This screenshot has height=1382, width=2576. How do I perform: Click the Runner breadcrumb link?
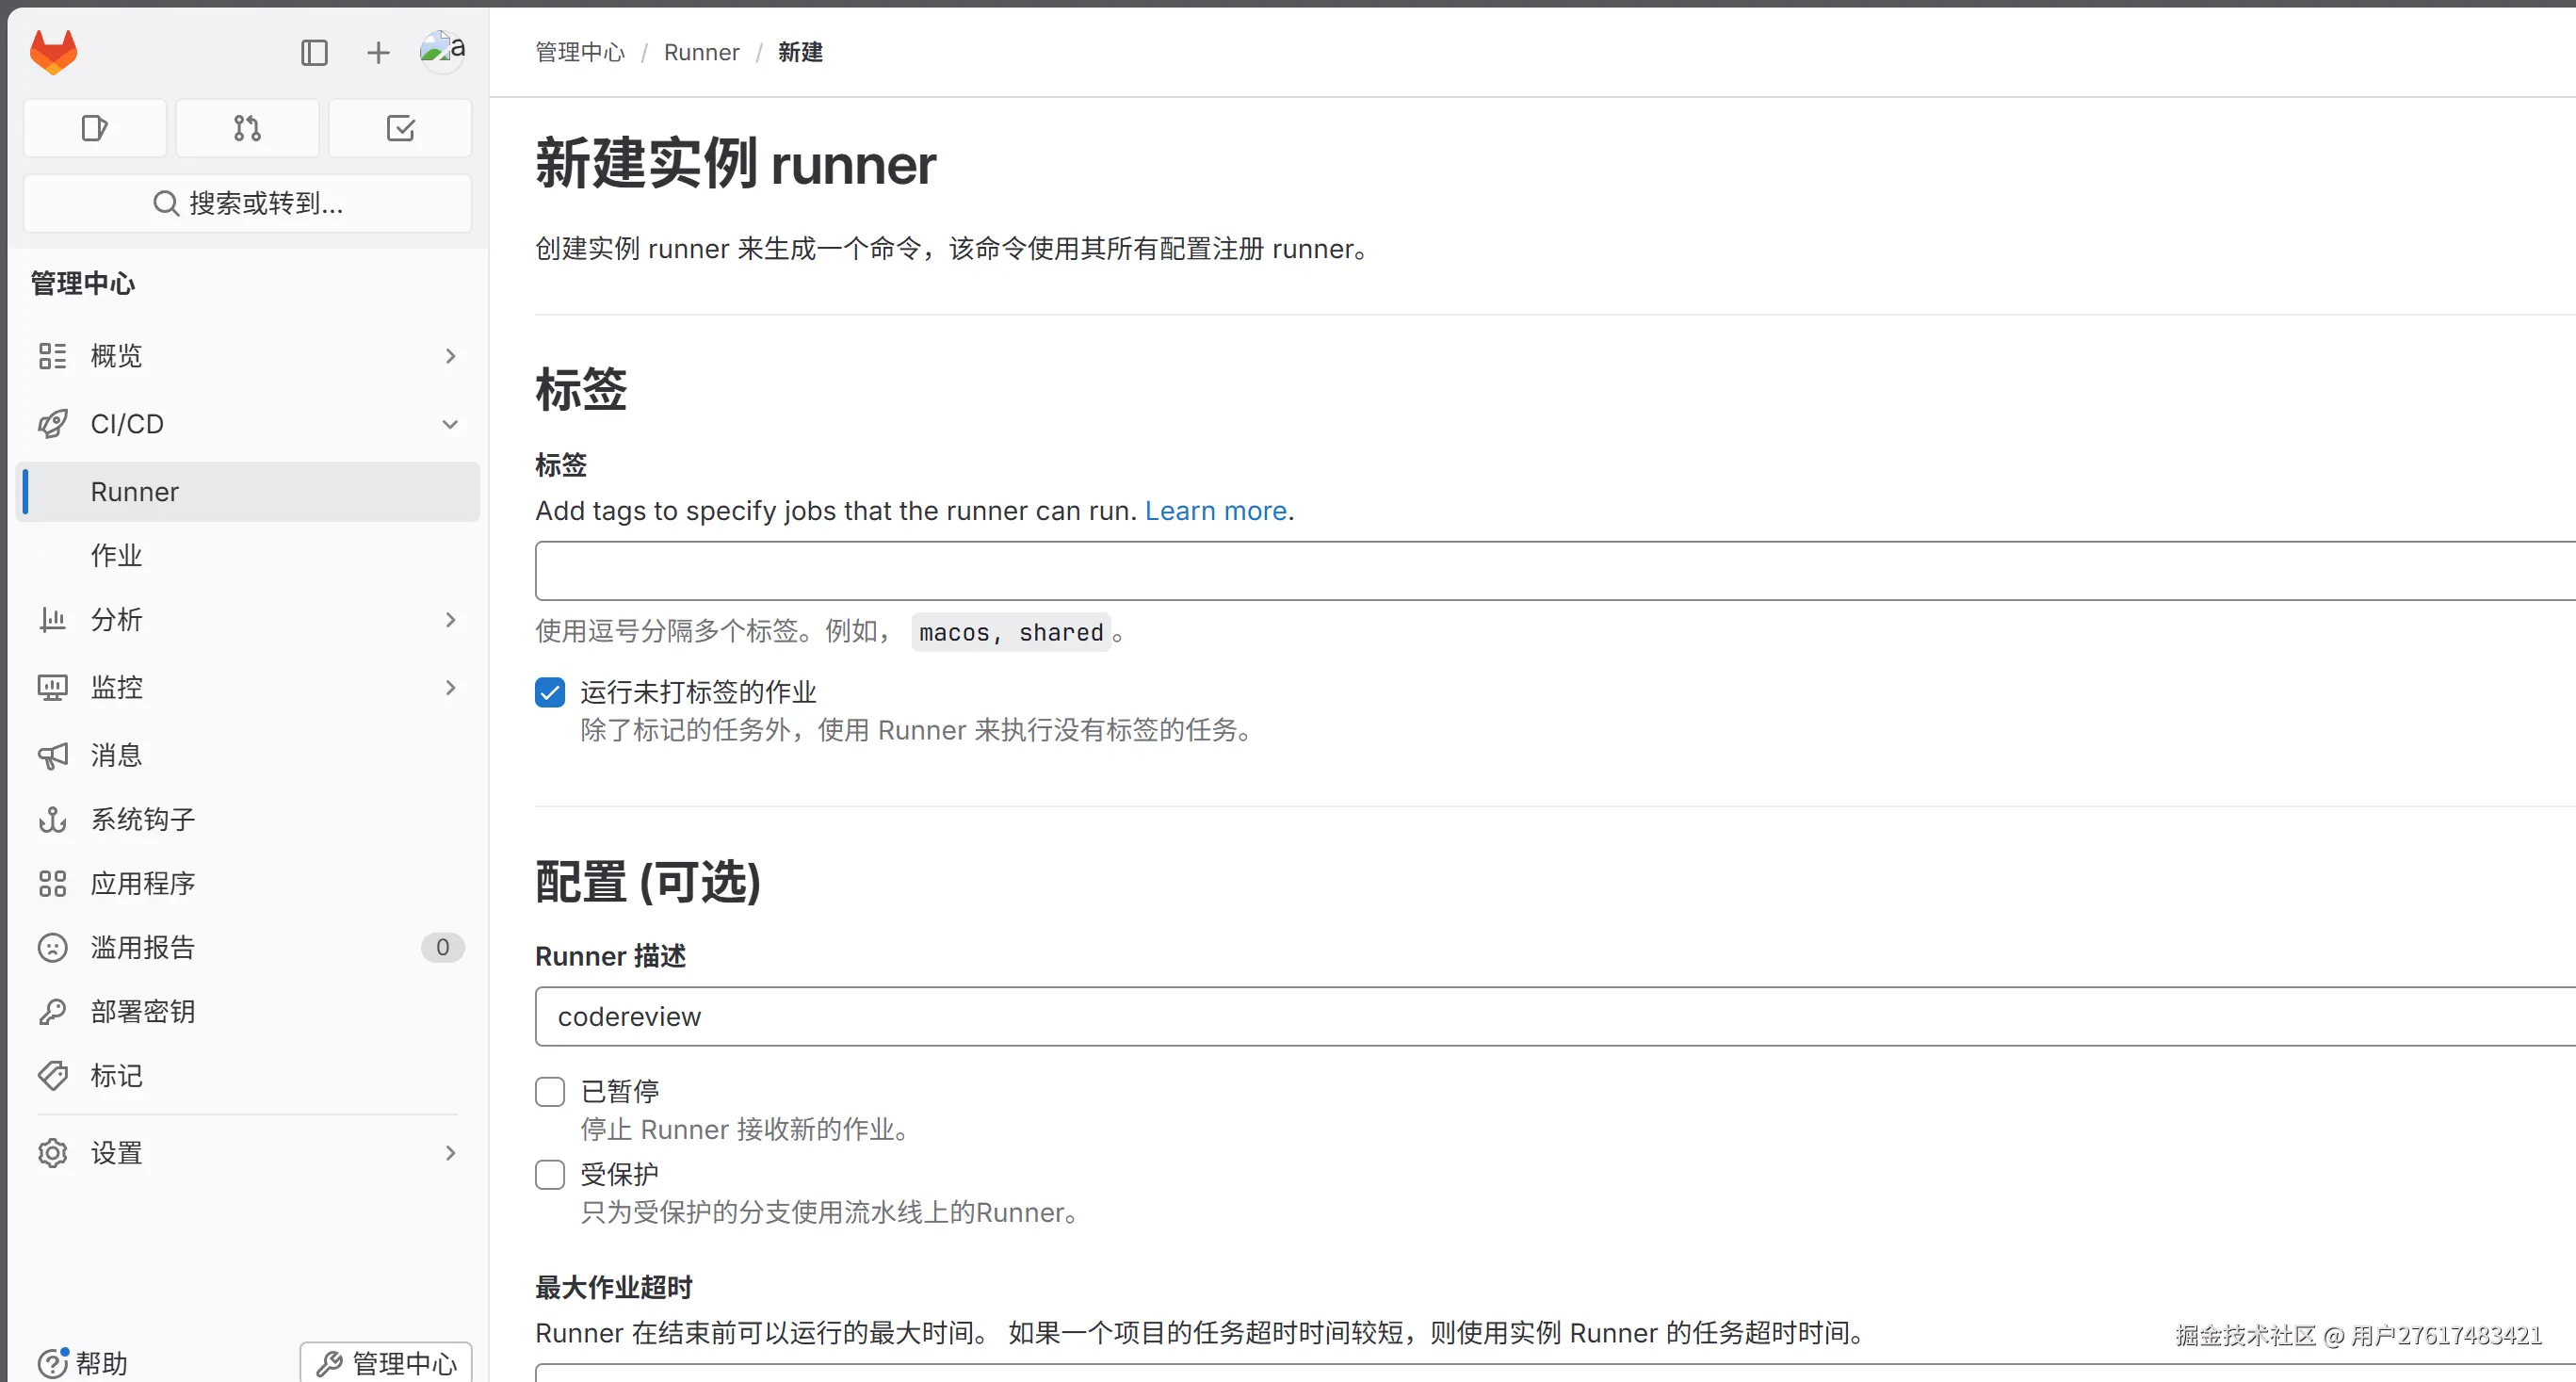click(701, 52)
